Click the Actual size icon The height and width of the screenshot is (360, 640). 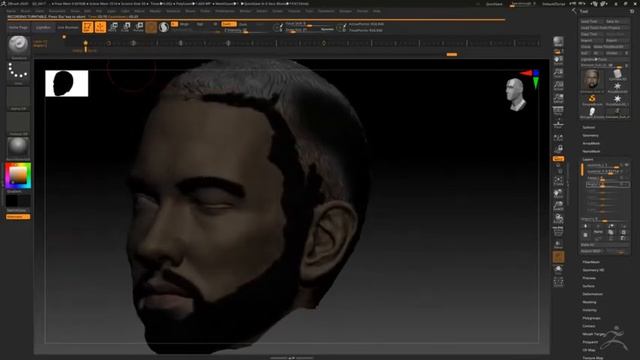point(558,86)
